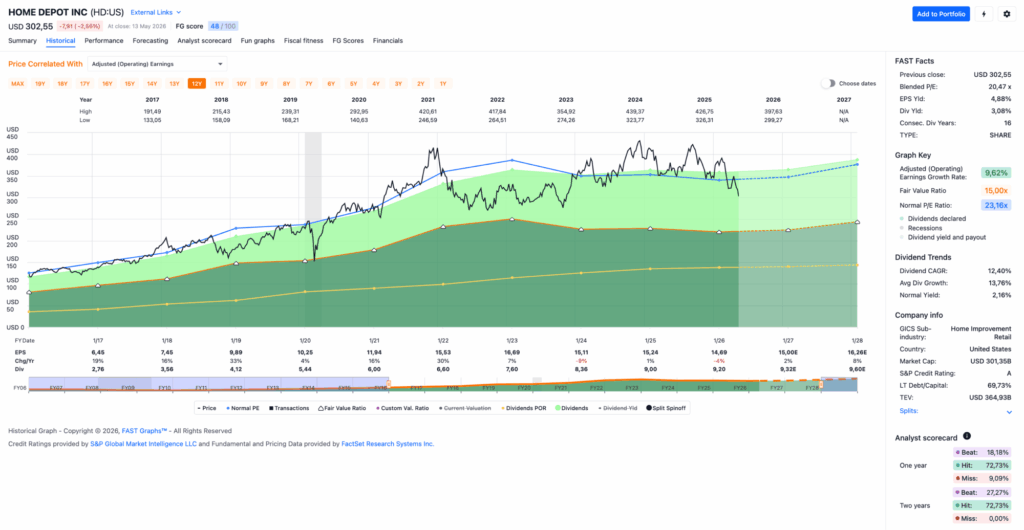Select the 7Y time range
The height and width of the screenshot is (530, 1024).
[x=309, y=84]
